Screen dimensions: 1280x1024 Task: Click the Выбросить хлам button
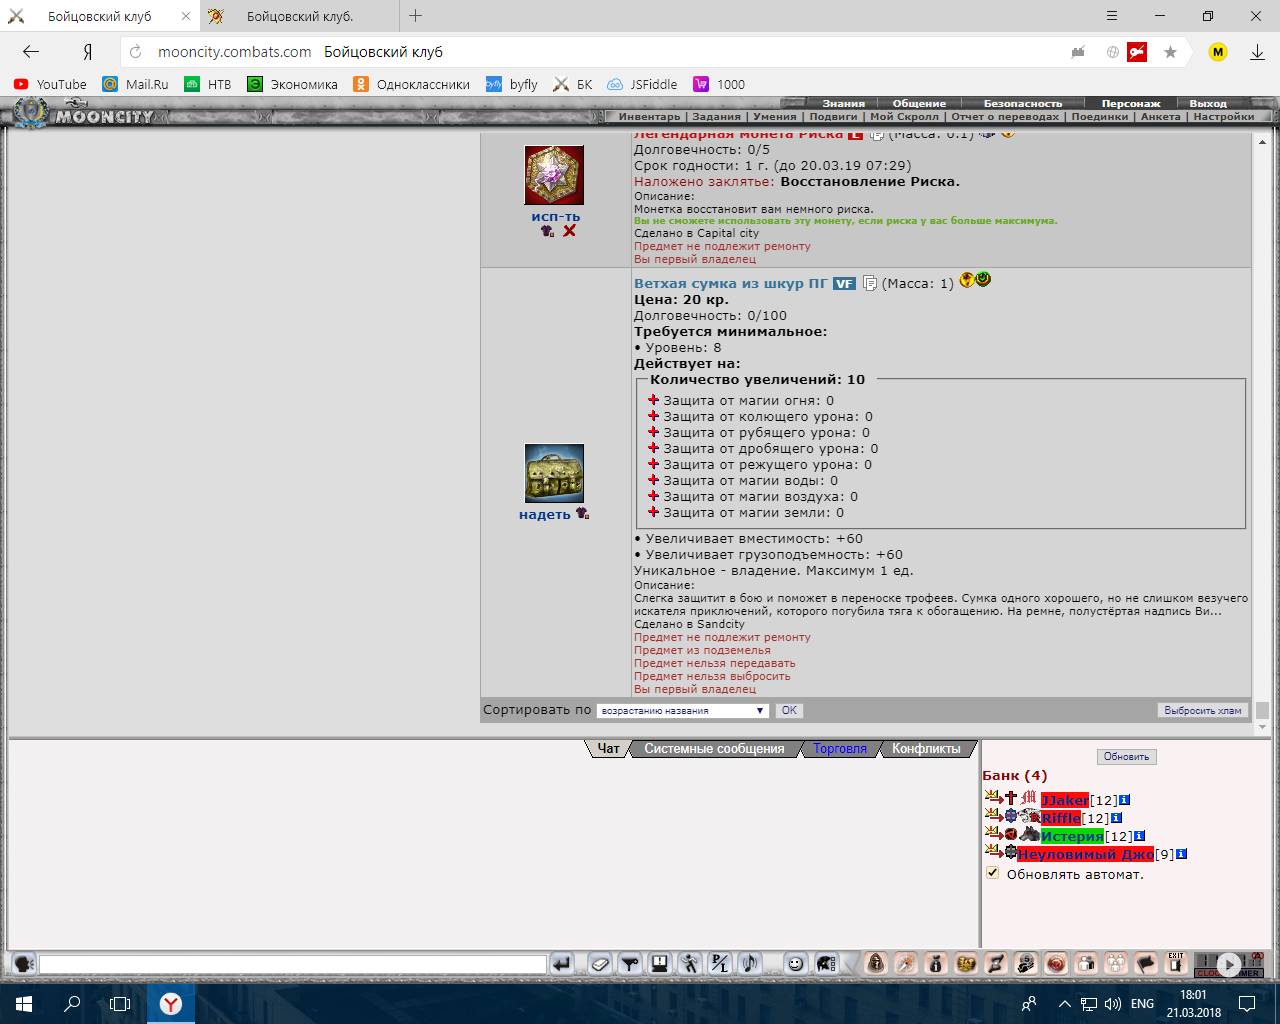tap(1203, 711)
